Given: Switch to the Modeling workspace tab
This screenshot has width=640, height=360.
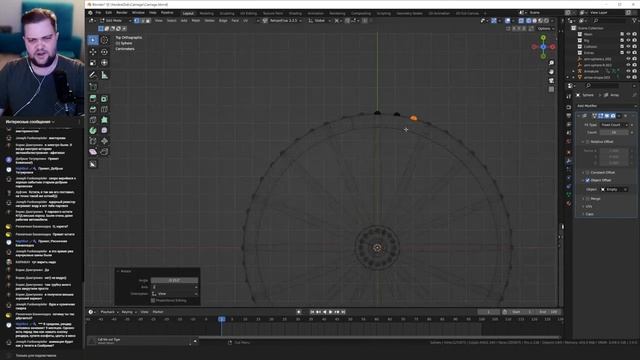Looking at the screenshot, I should pos(207,13).
